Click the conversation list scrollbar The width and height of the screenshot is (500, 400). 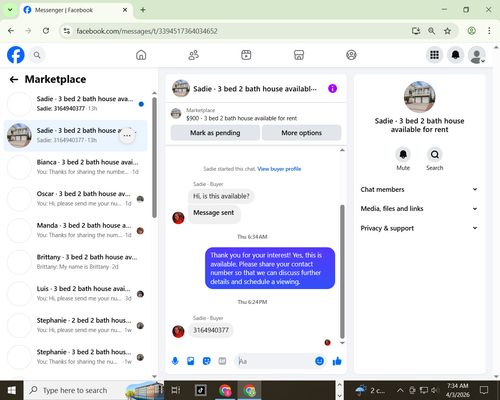pos(154,158)
